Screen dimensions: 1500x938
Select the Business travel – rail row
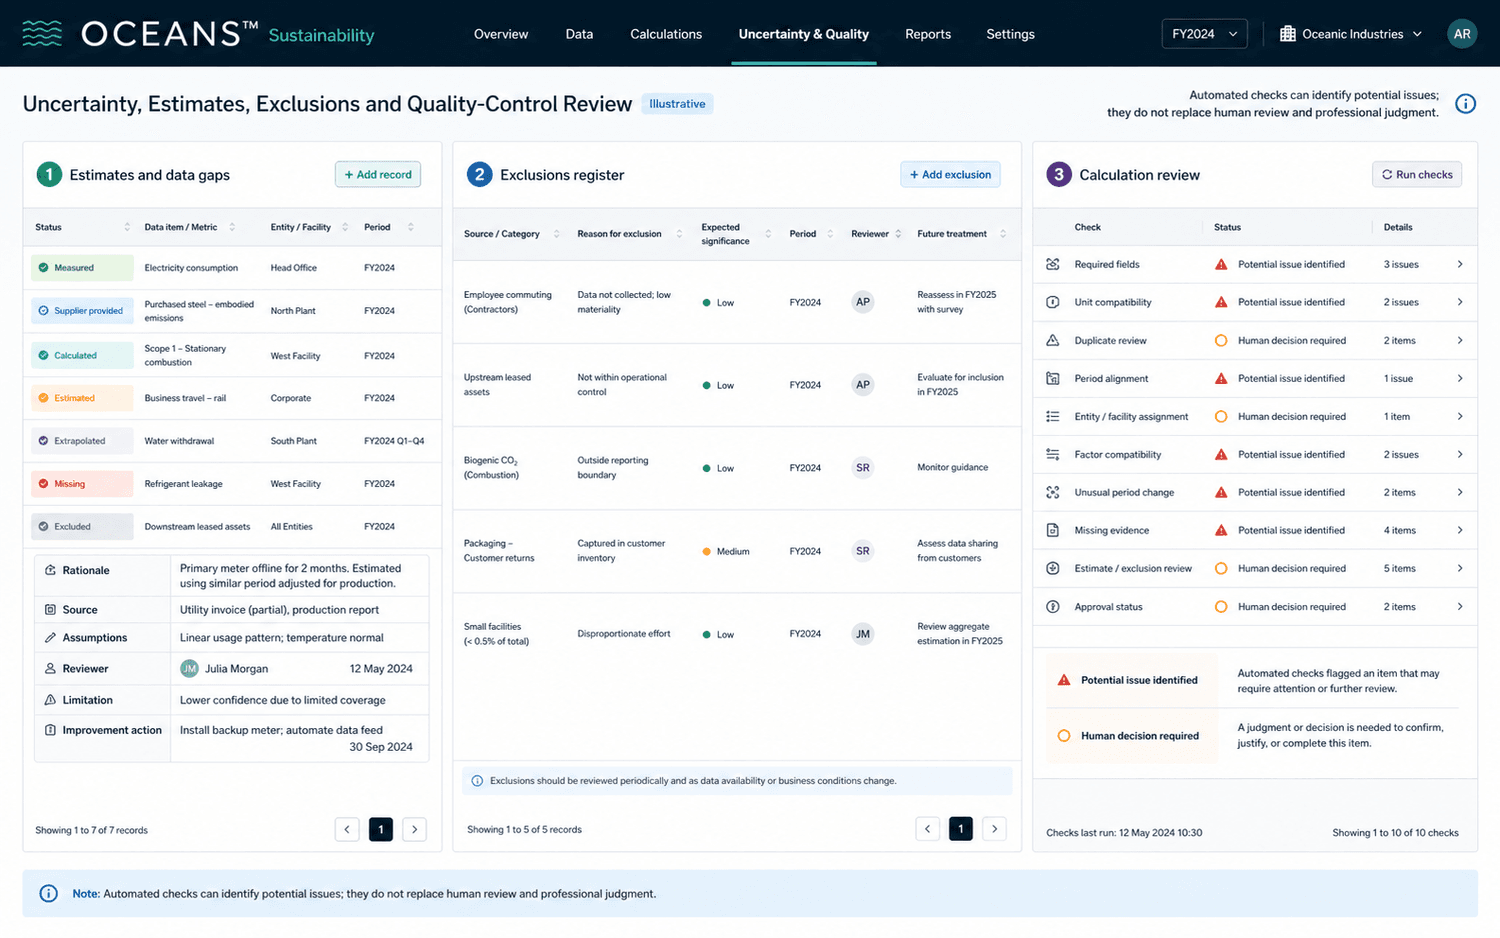pyautogui.click(x=232, y=398)
